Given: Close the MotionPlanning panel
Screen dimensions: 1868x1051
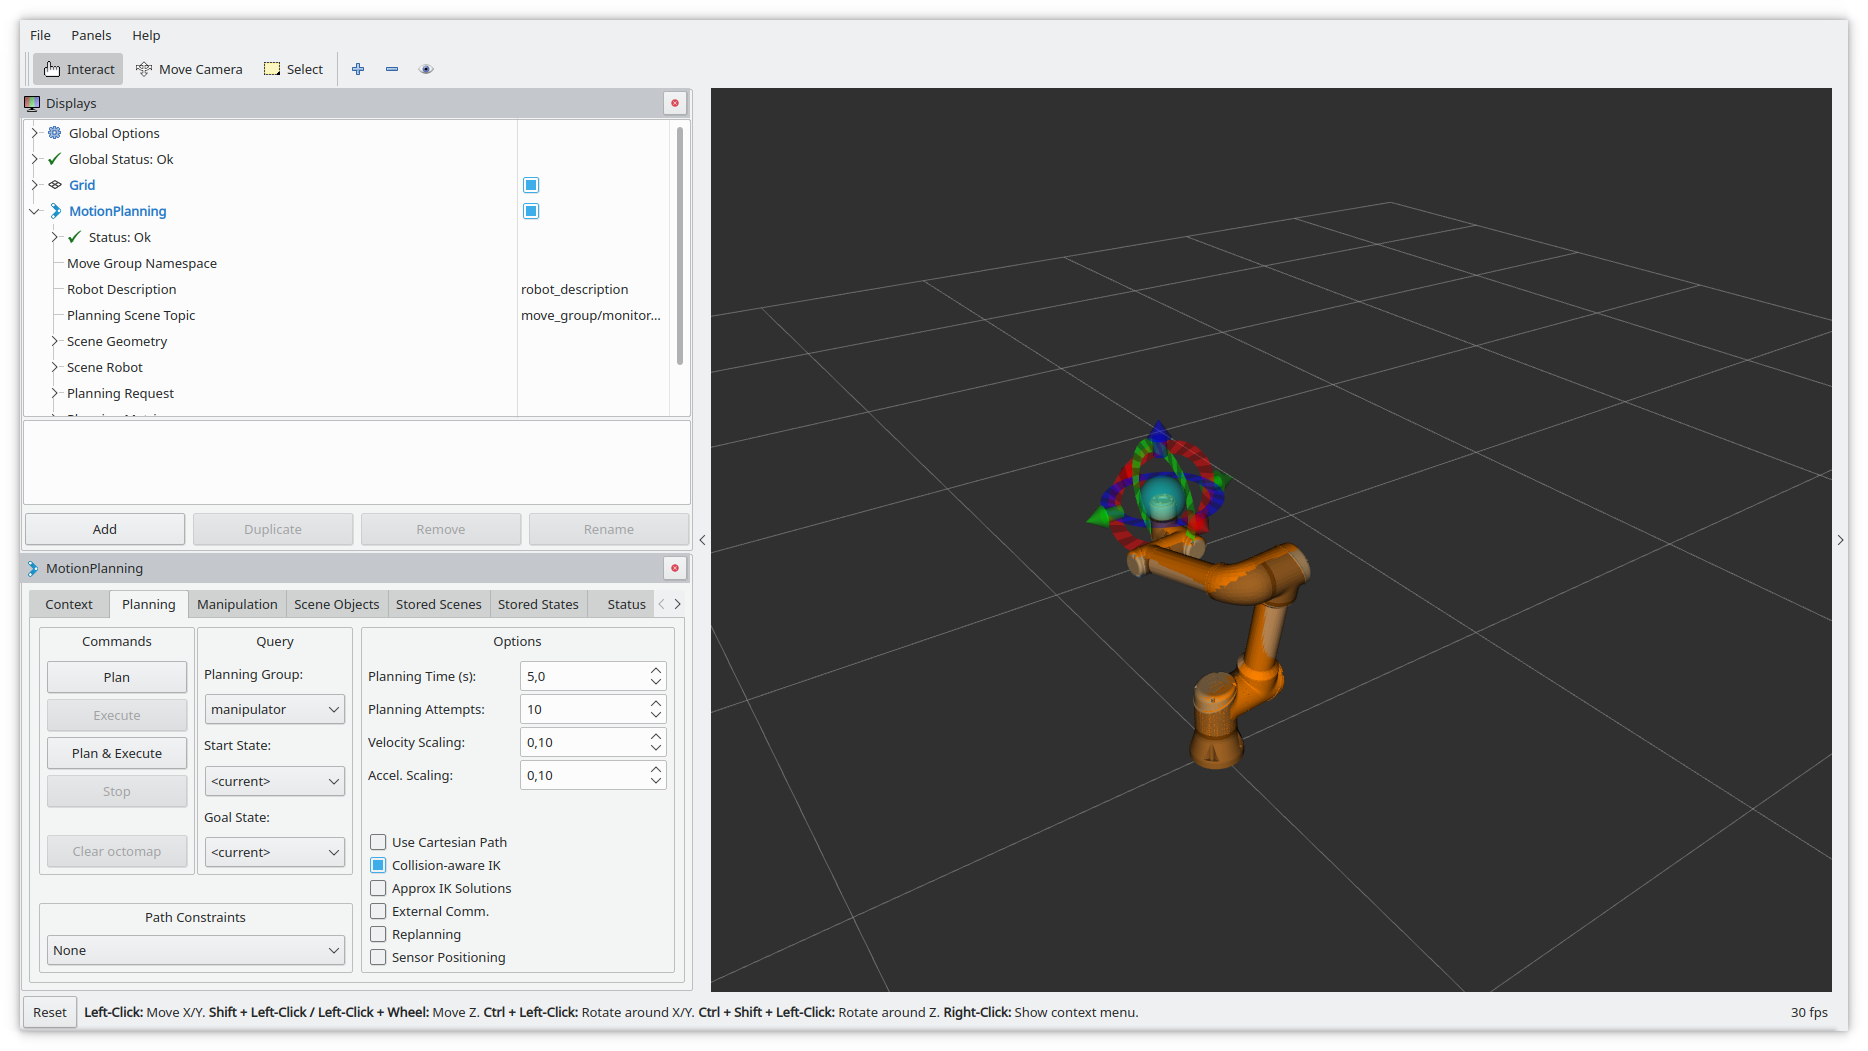Looking at the screenshot, I should point(675,568).
